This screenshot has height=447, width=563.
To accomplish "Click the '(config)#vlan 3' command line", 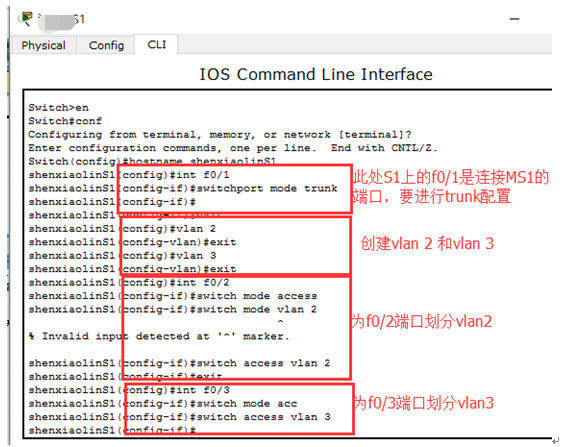I will point(122,255).
